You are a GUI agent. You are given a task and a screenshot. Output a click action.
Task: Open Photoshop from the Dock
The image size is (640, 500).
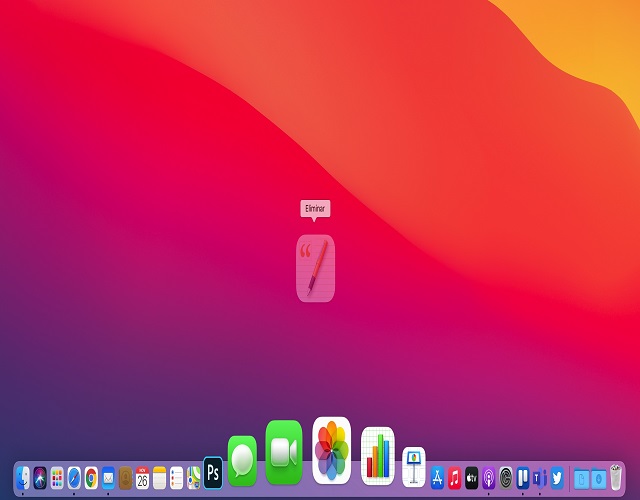pos(212,471)
